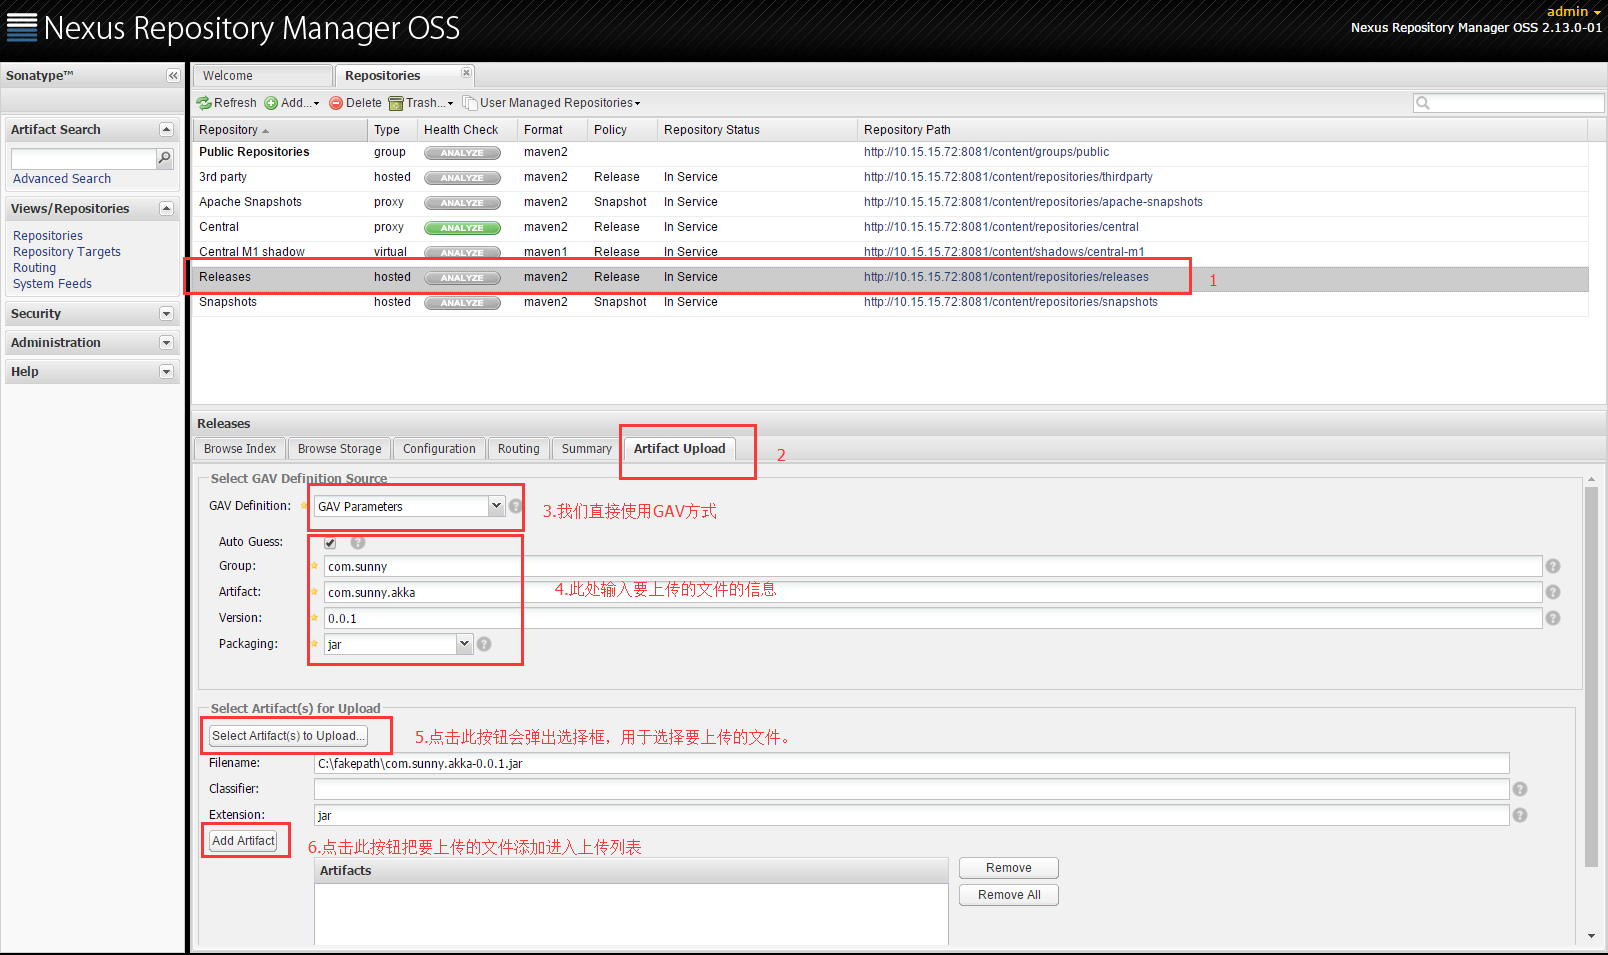Click help icon for Extension field
1608x955 pixels.
(1520, 815)
